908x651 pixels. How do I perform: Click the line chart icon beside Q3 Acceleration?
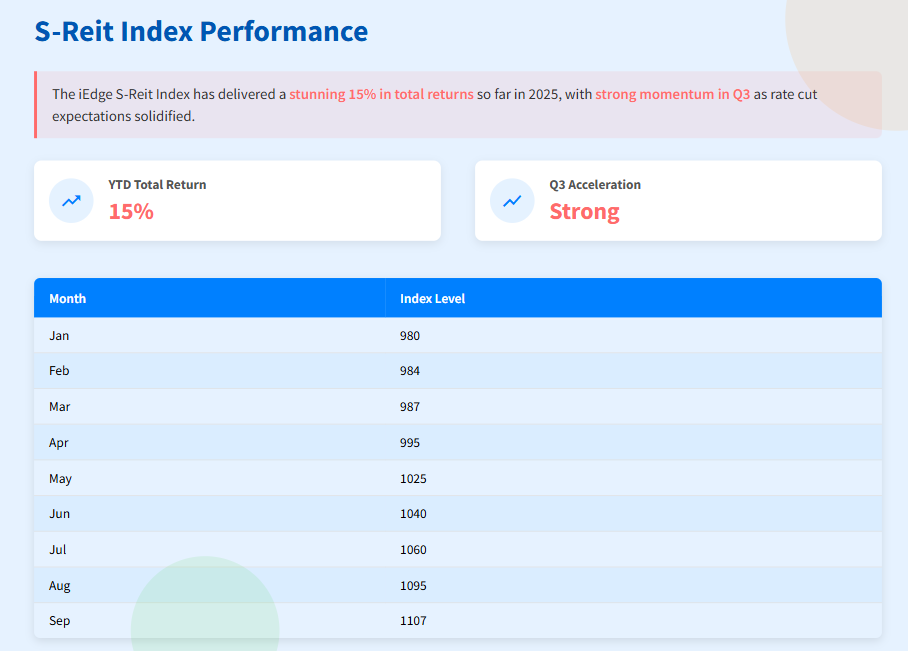pos(512,201)
